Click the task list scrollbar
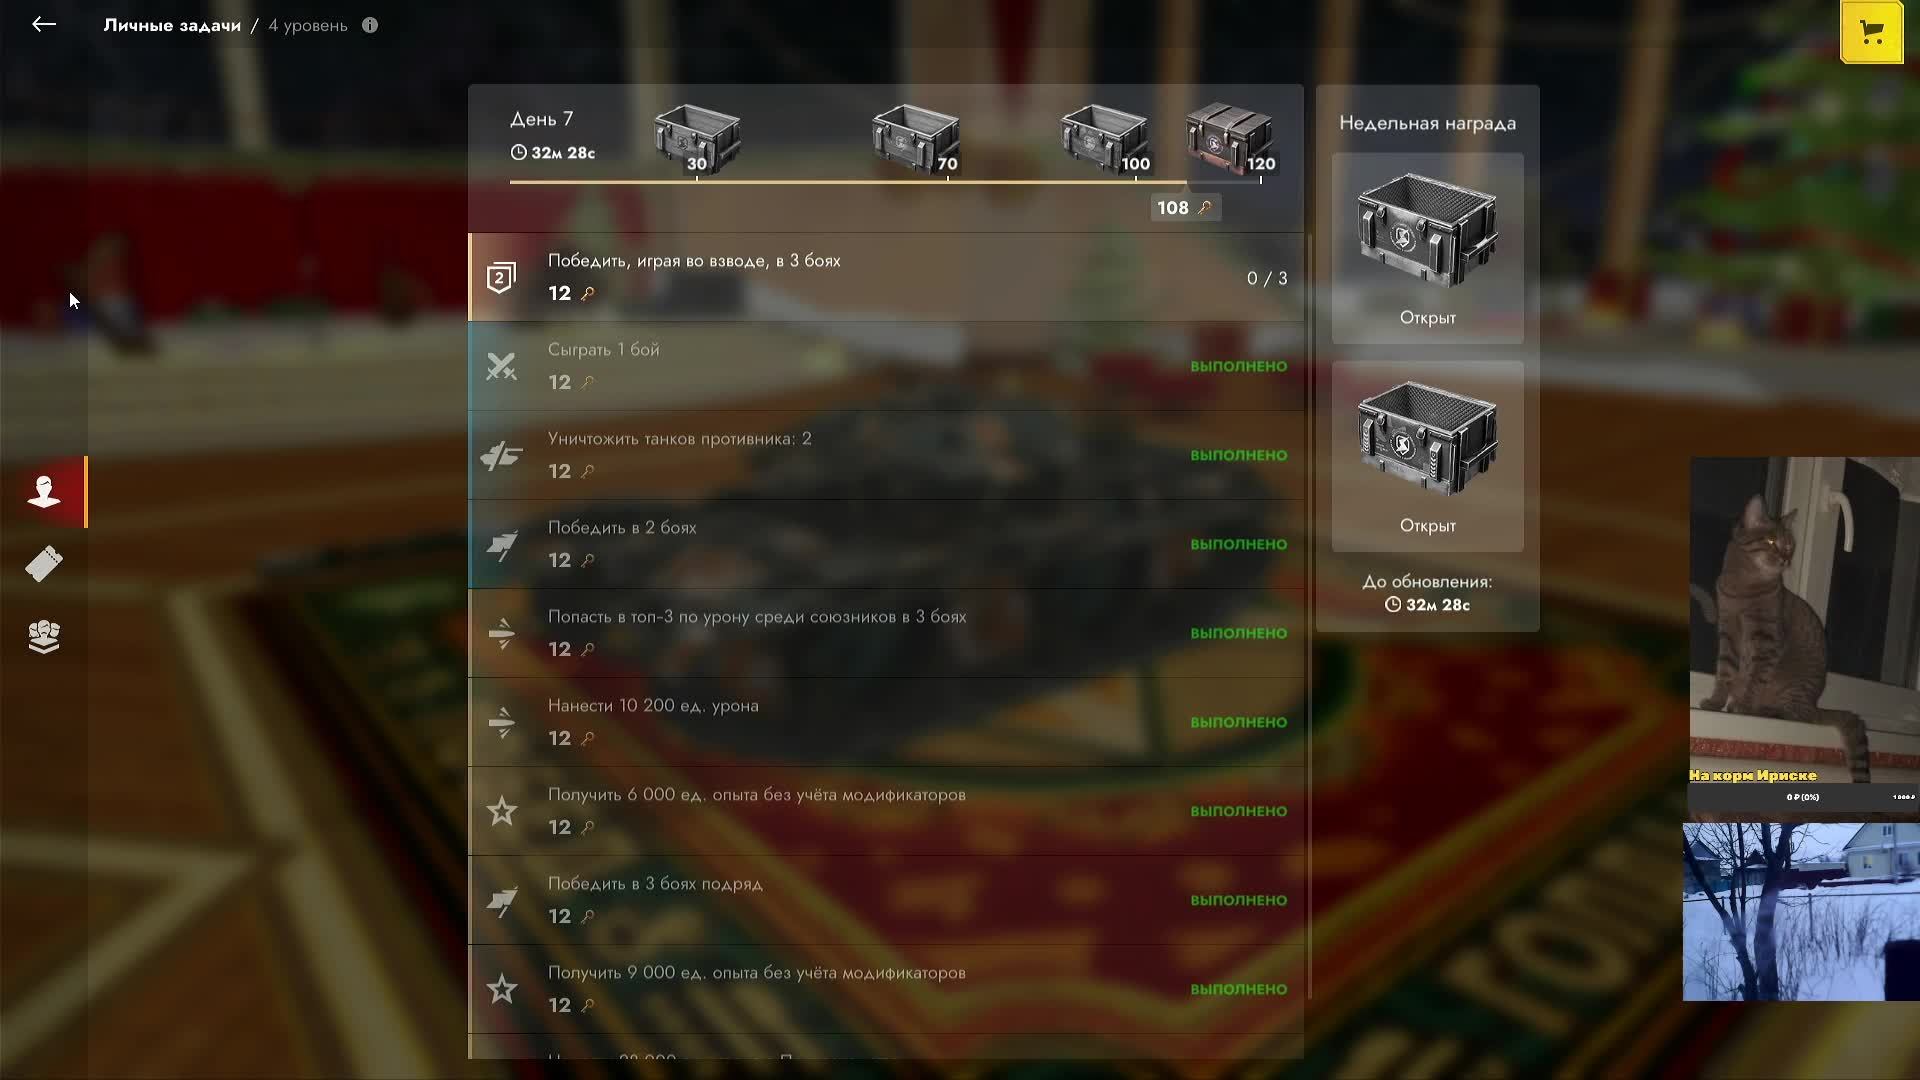The height and width of the screenshot is (1080, 1920). point(1309,617)
